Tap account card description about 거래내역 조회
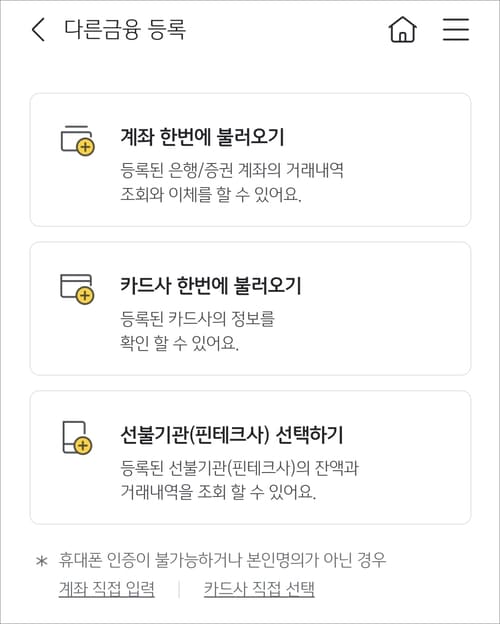 (232, 182)
